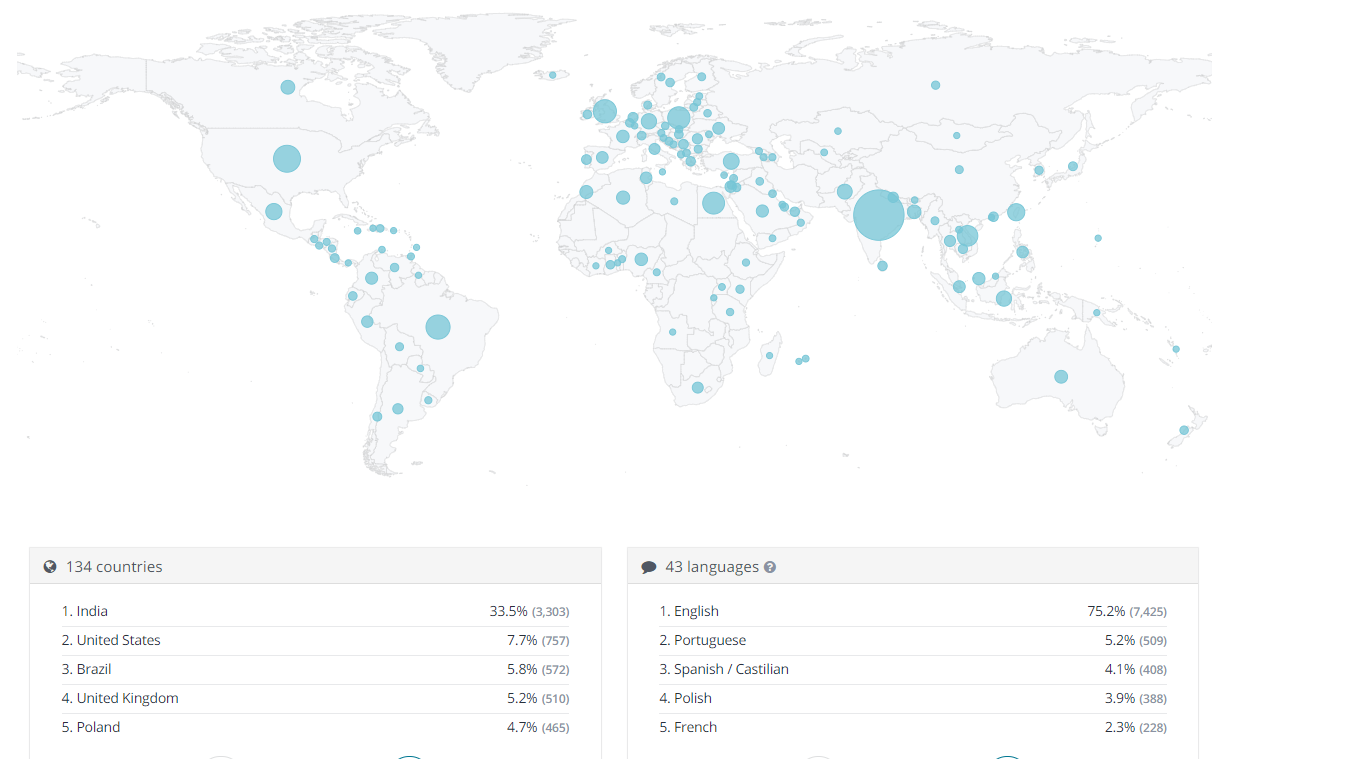Select the '4. Polish' language row
Image resolution: width=1353 pixels, height=759 pixels.
pyautogui.click(x=913, y=698)
